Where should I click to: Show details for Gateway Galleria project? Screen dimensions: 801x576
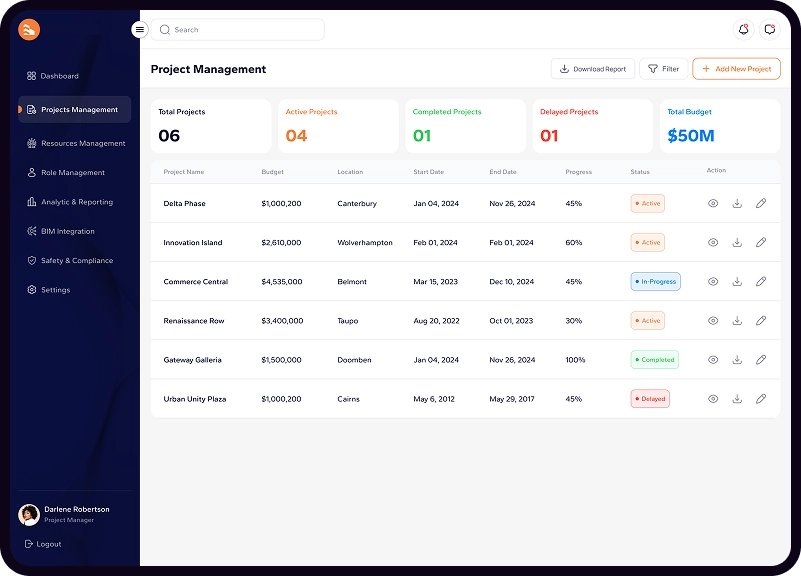coord(712,359)
